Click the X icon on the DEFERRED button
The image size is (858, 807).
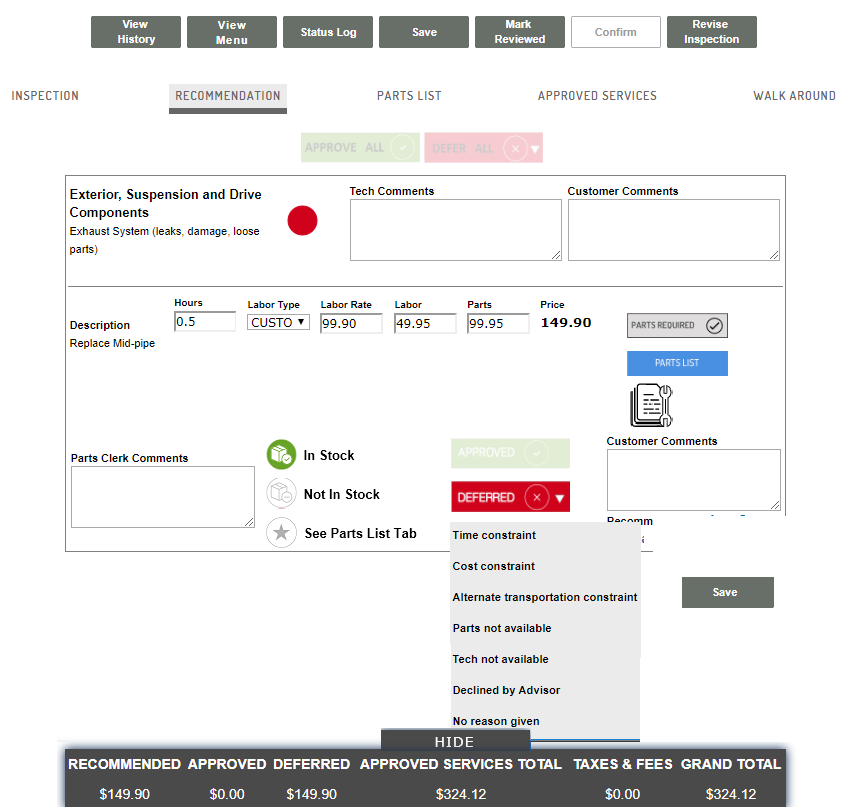[x=536, y=497]
